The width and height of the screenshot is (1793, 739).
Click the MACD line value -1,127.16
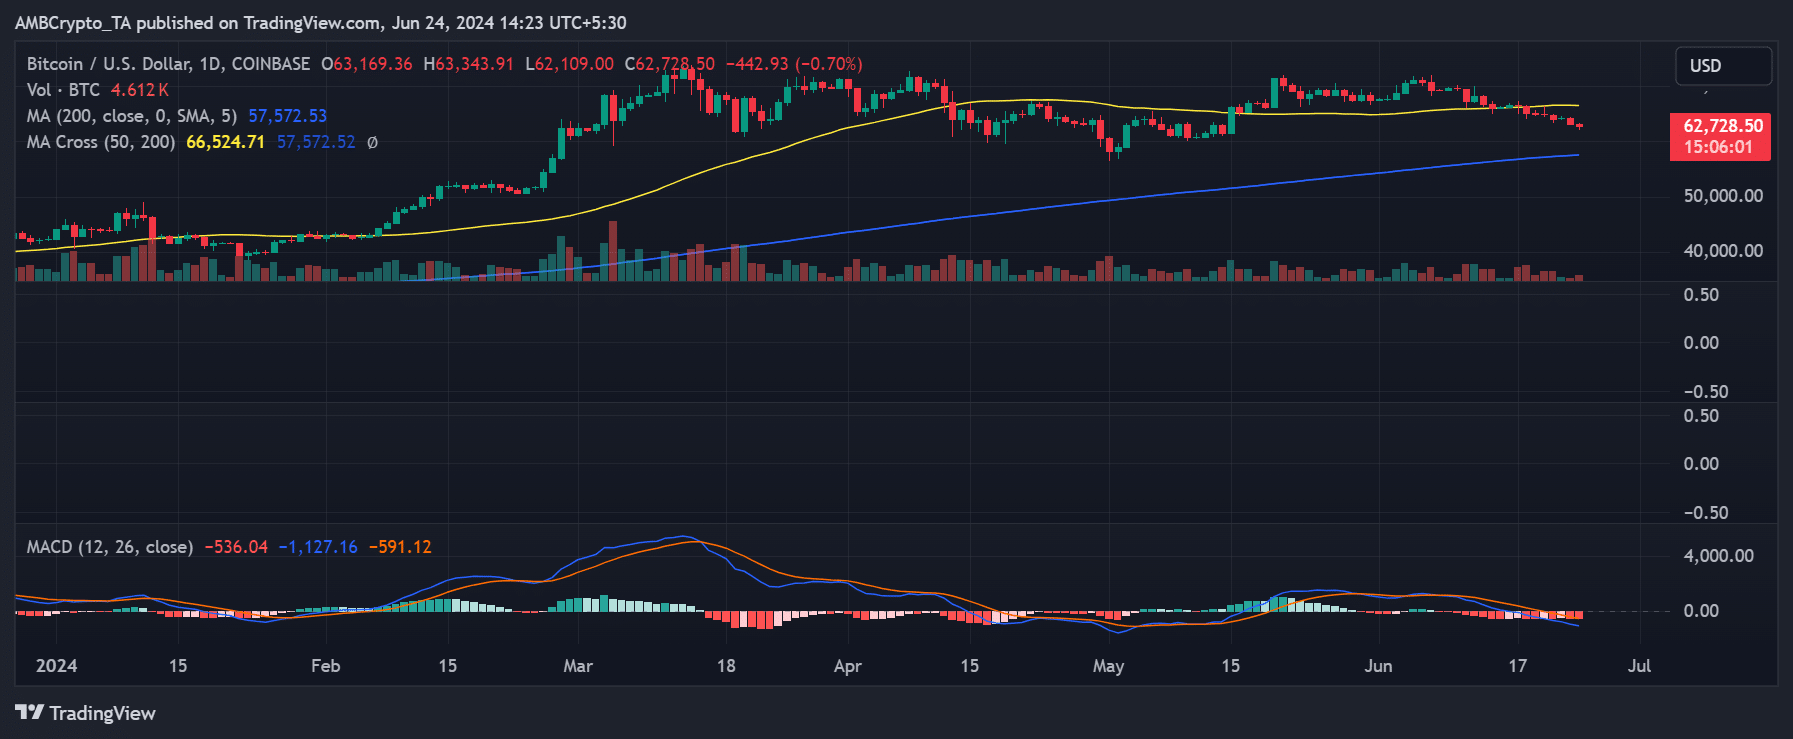pos(318,547)
